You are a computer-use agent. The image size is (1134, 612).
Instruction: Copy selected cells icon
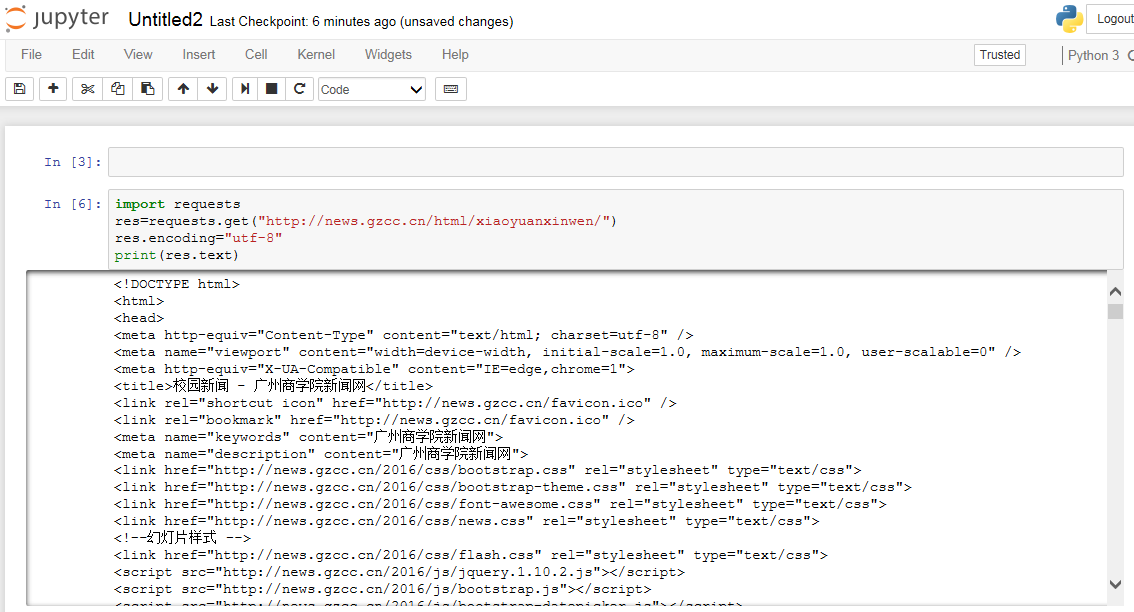pyautogui.click(x=117, y=89)
